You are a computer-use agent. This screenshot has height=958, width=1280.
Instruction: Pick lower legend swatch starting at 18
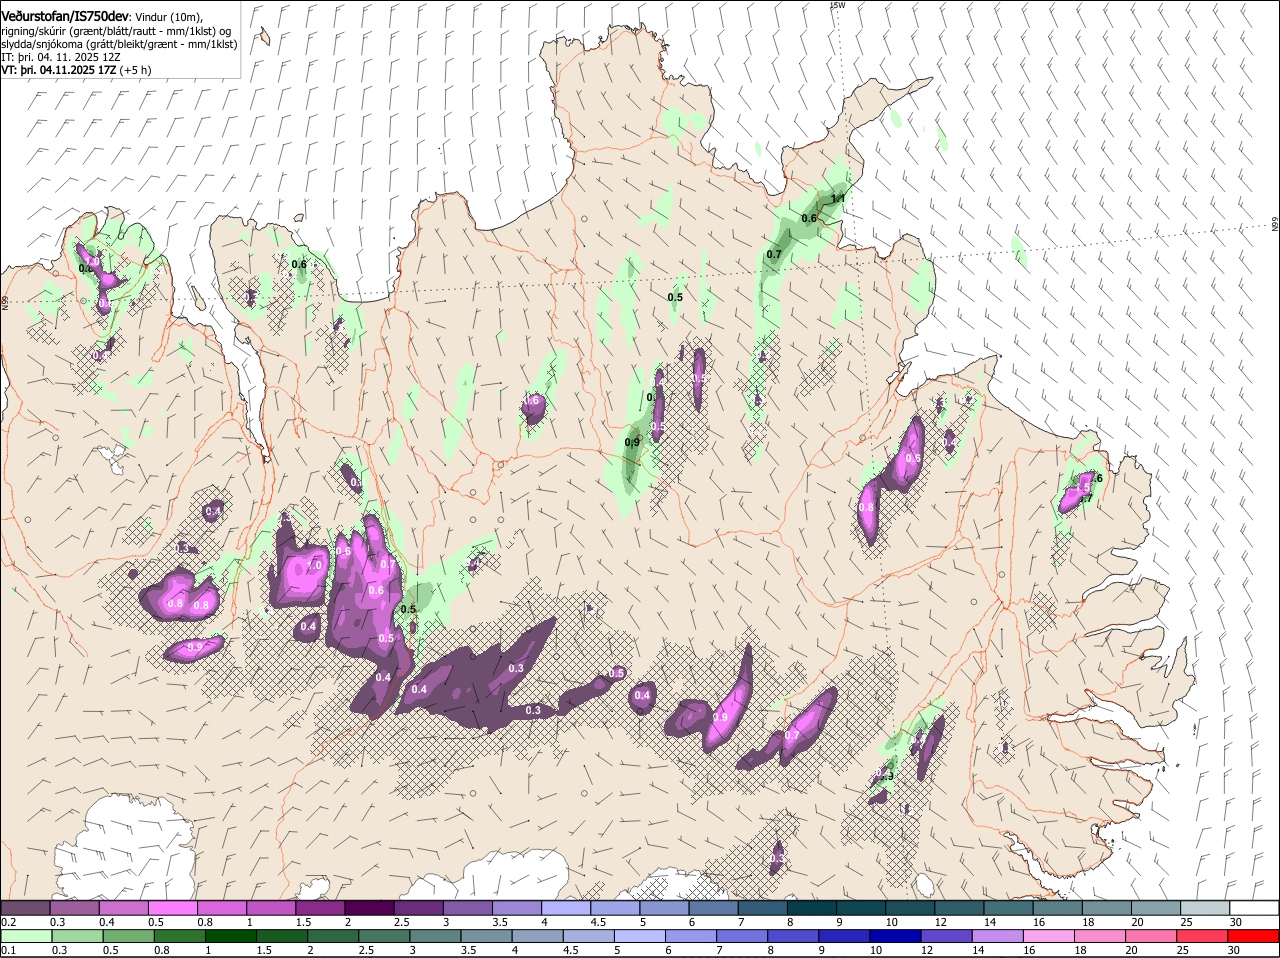(x=1100, y=936)
